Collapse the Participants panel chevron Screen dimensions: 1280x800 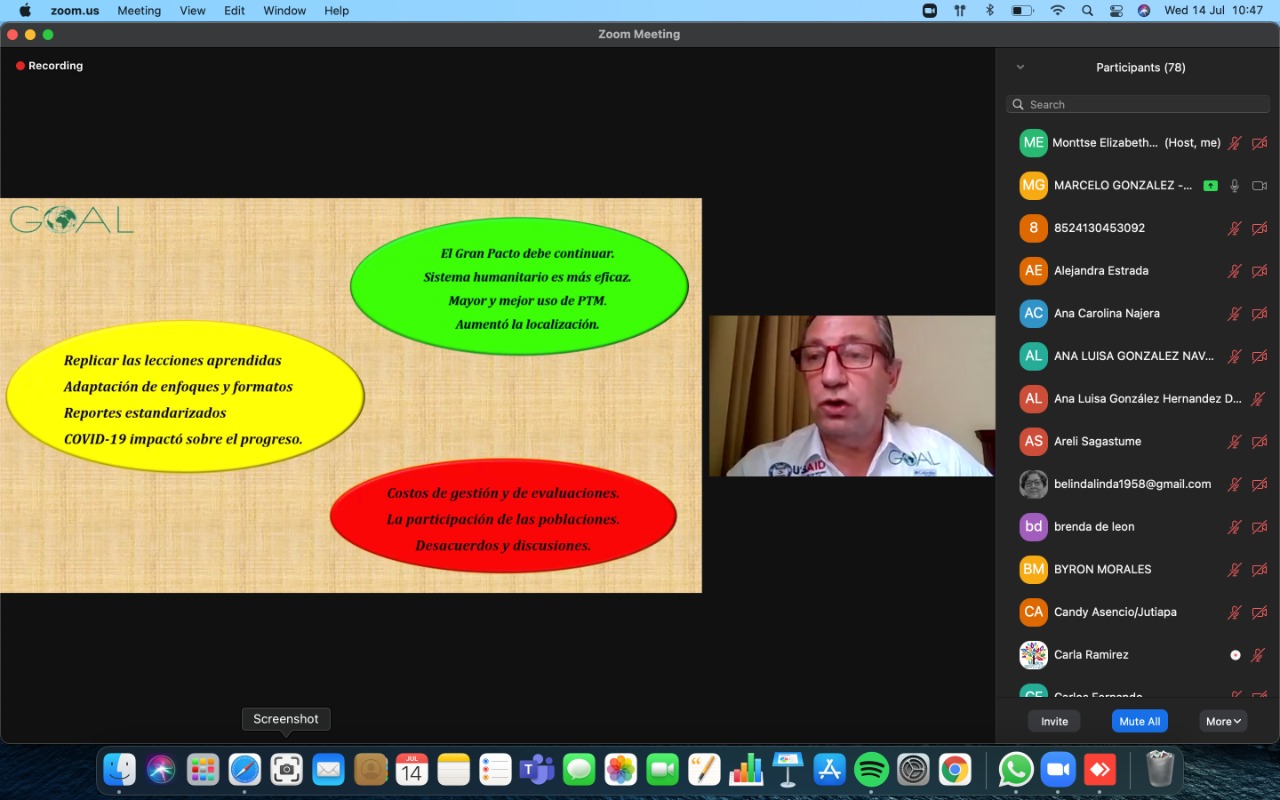pos(1020,68)
